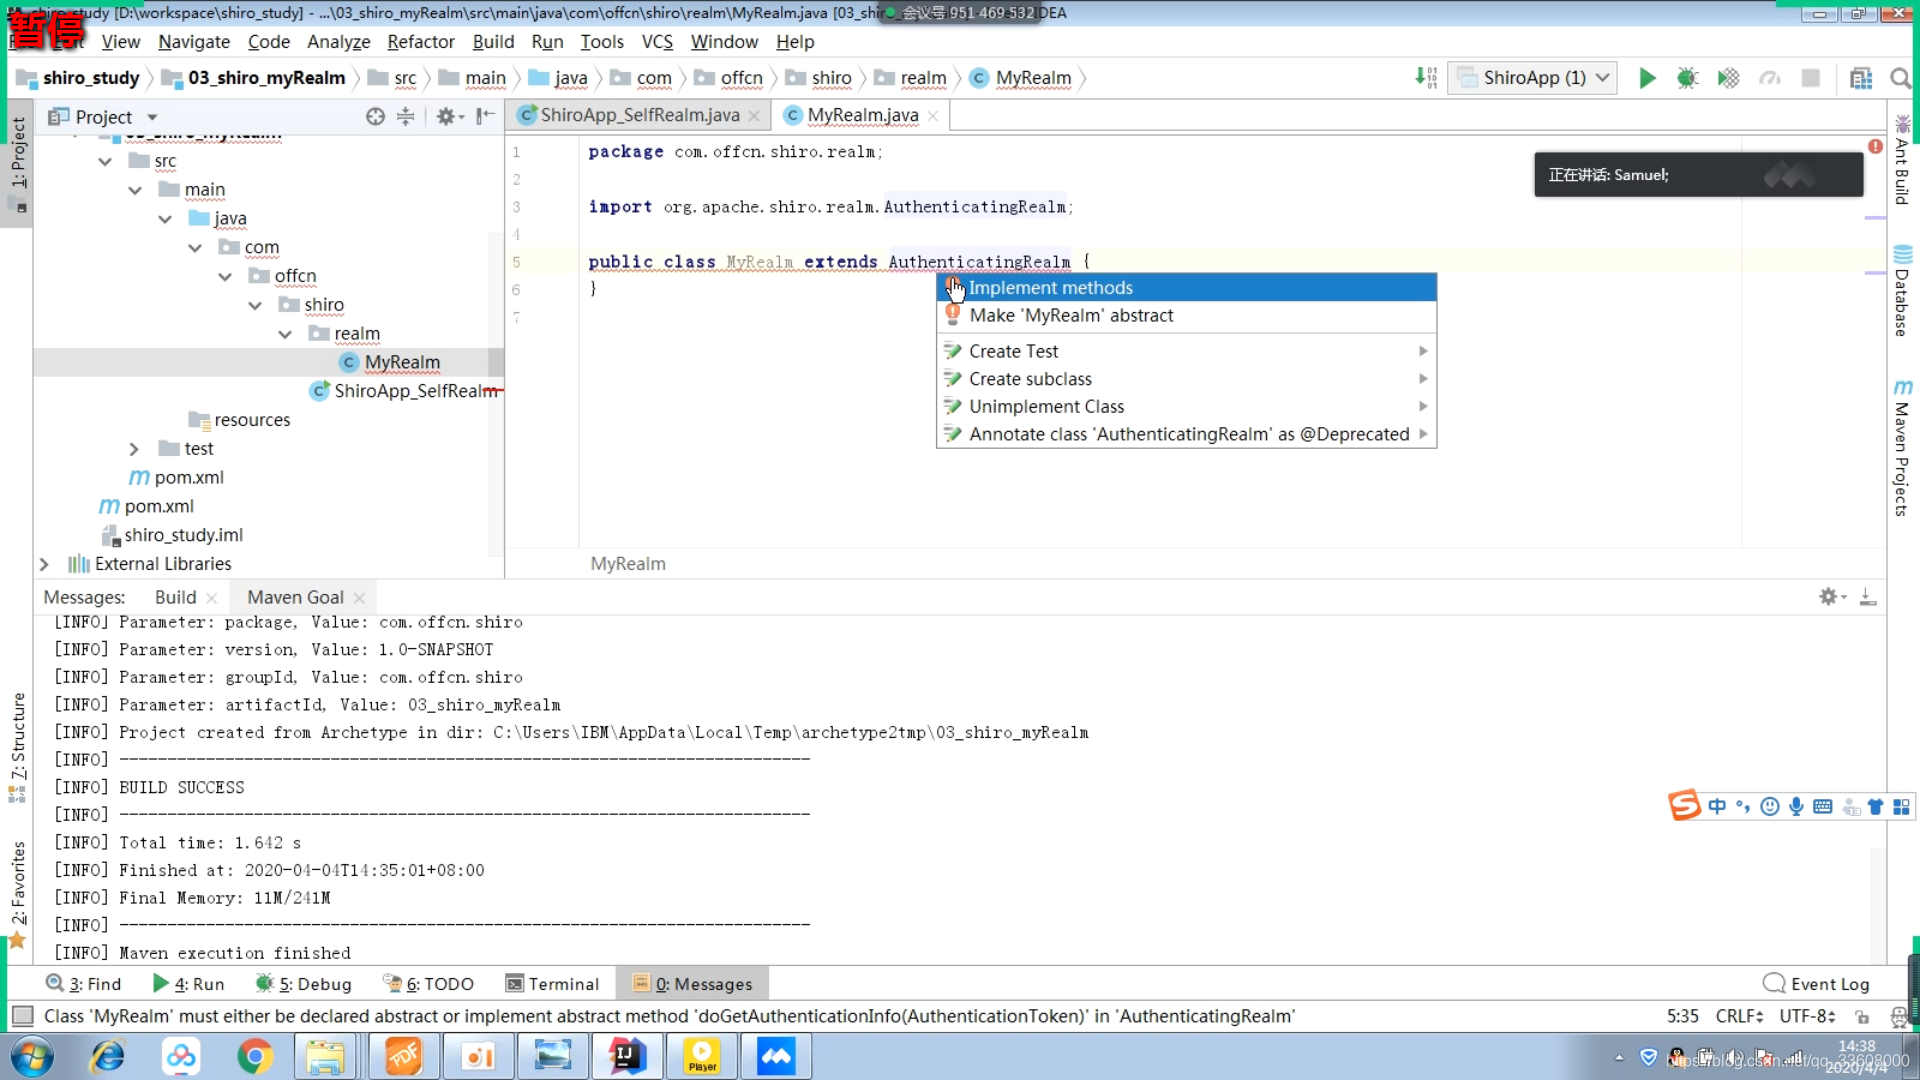Choose Make 'MyRealm' abstract option
1920x1080 pixels.
tap(1186, 316)
